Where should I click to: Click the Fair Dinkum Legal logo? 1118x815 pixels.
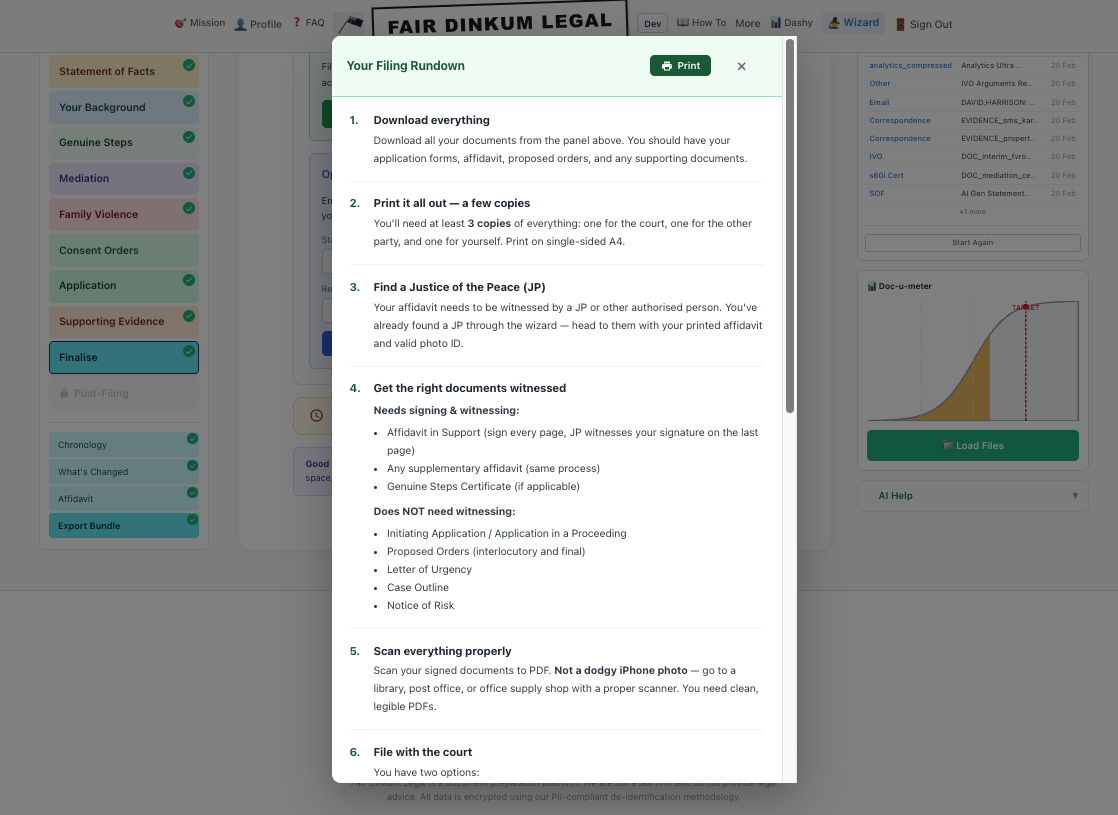click(500, 21)
